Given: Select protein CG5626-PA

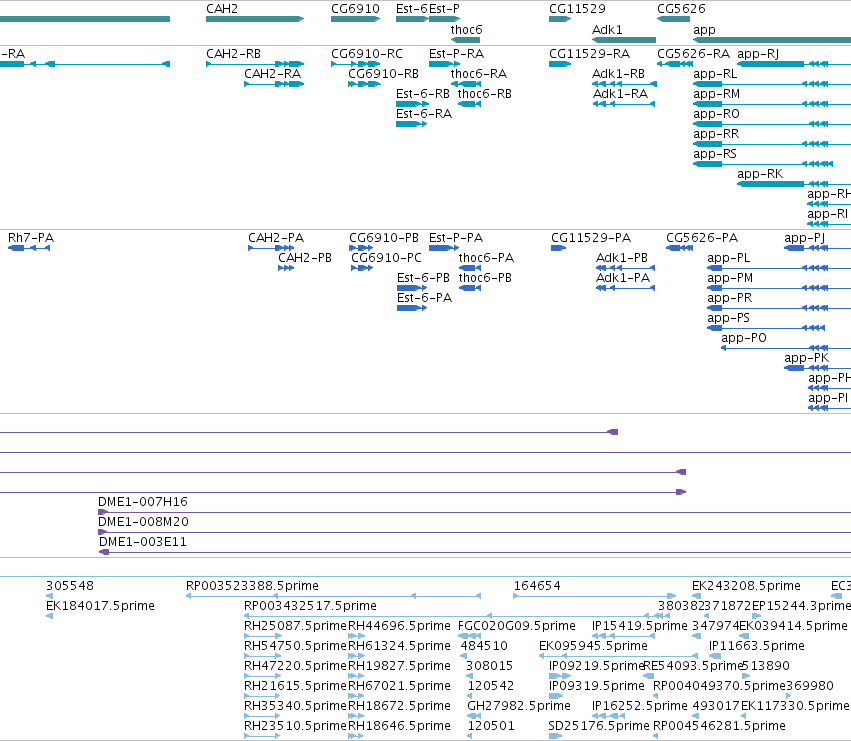Looking at the screenshot, I should [x=679, y=248].
